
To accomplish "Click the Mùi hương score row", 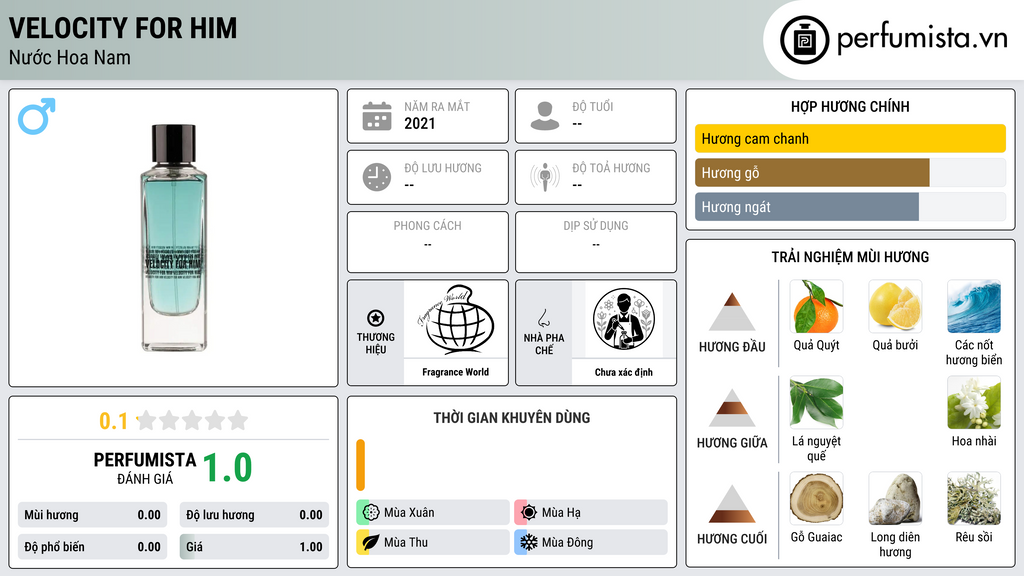I will click(x=93, y=515).
